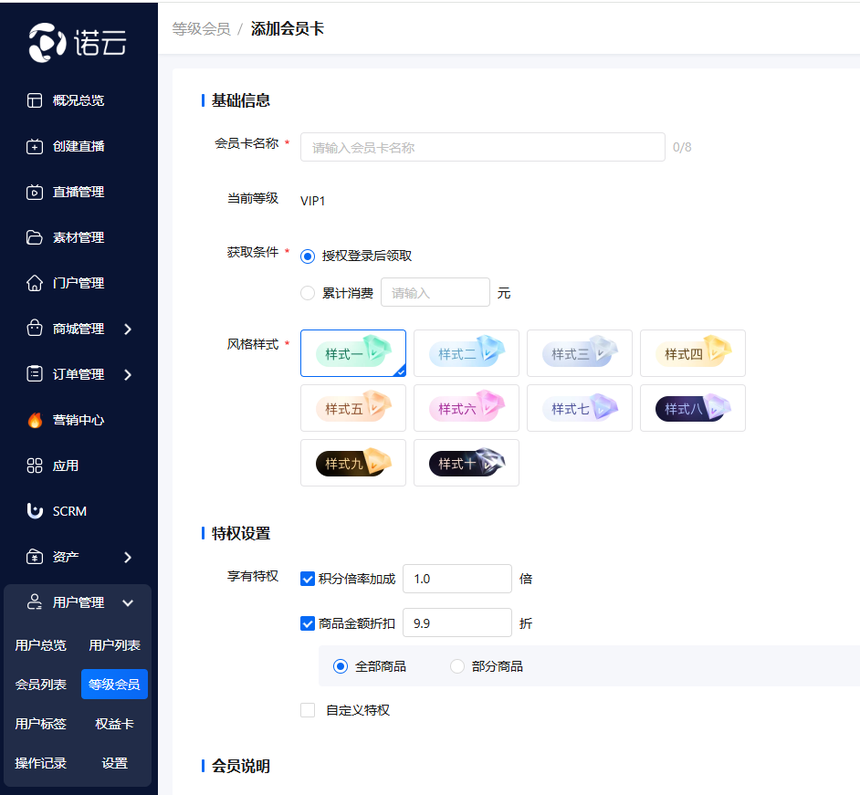Expand the 商城管理 submenu arrow

pyautogui.click(x=128, y=329)
